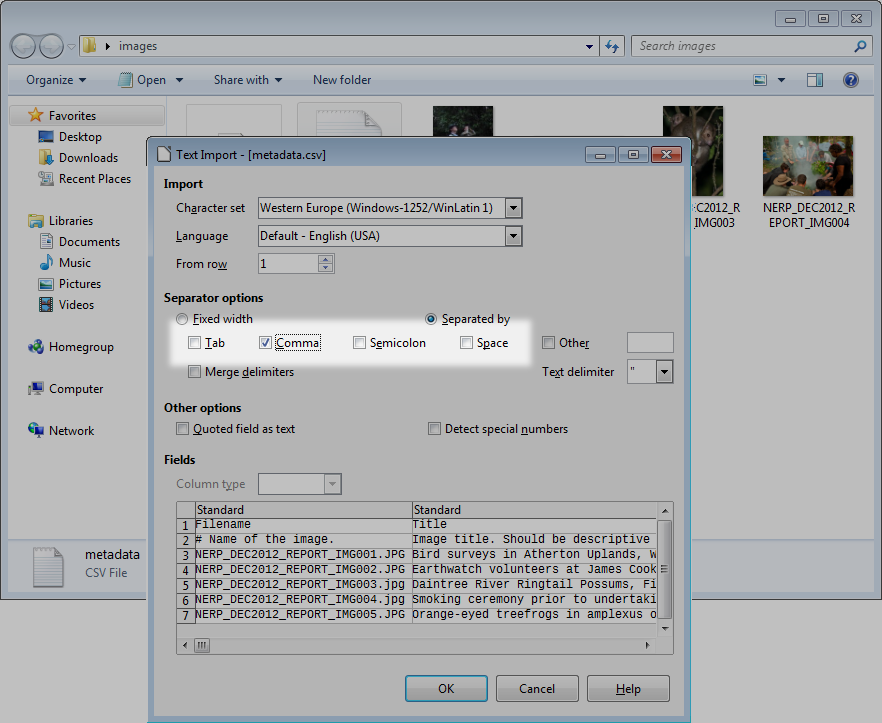The image size is (882, 723).
Task: Click Open in the Explorer toolbar
Action: point(142,80)
